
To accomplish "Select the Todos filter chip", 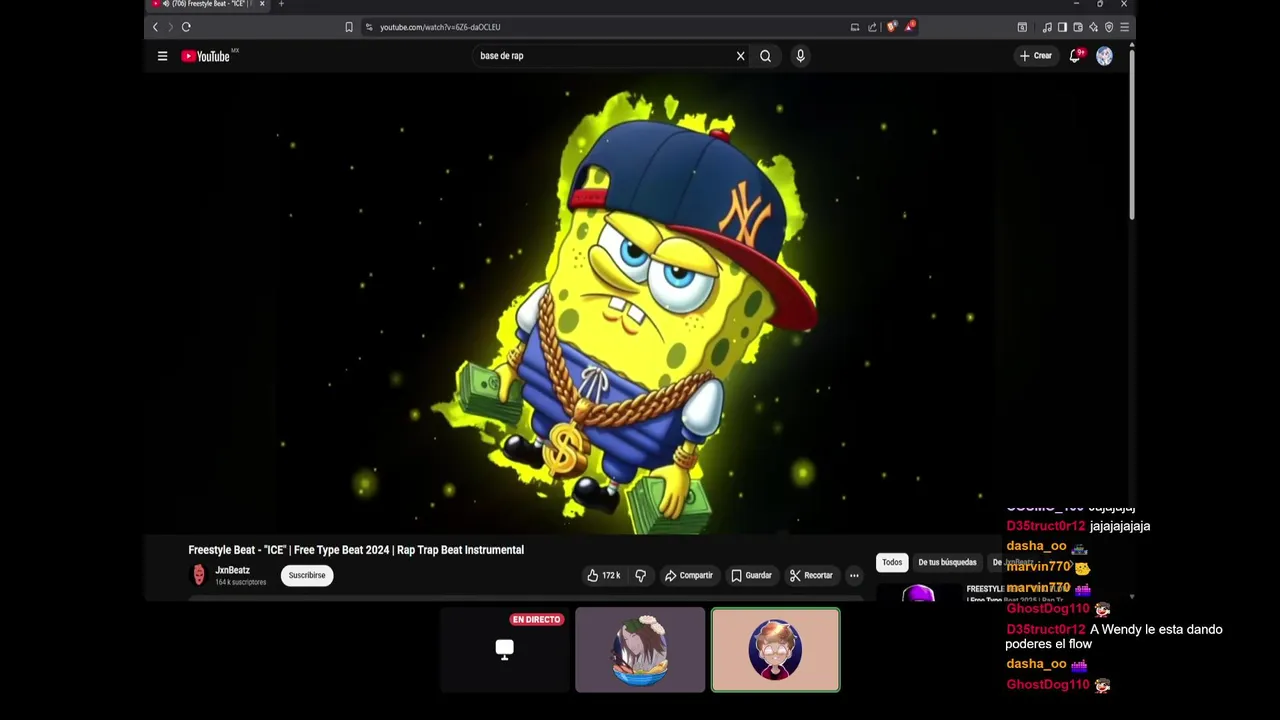I will 892,562.
